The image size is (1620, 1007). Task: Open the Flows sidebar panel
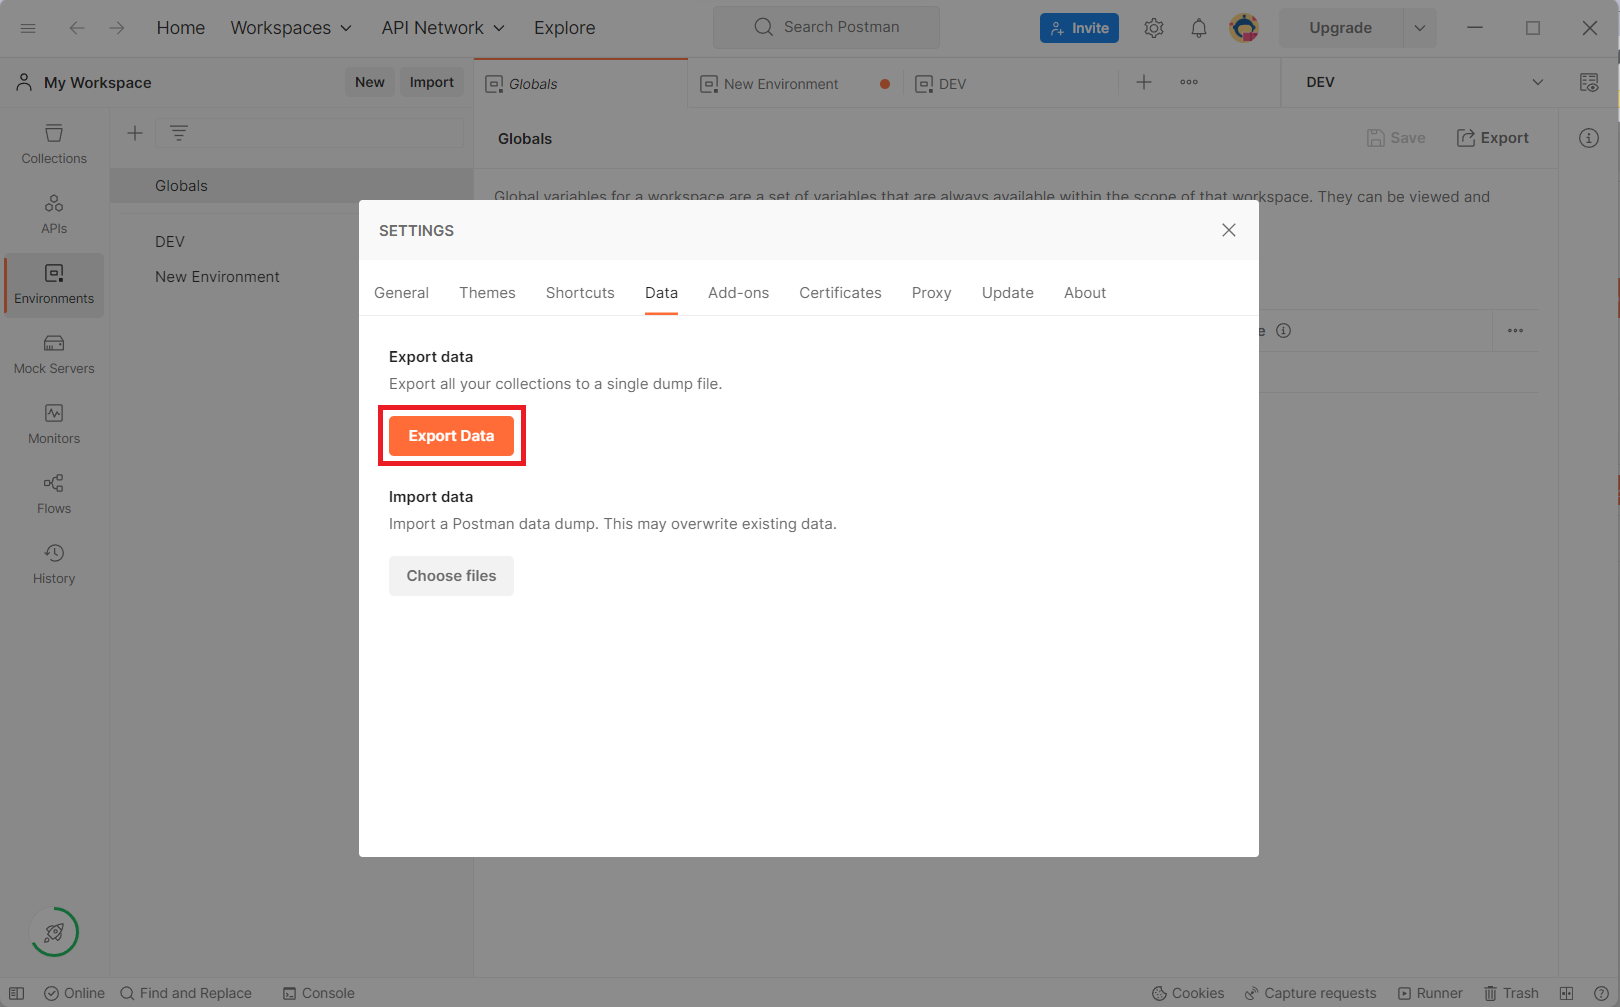pos(54,495)
